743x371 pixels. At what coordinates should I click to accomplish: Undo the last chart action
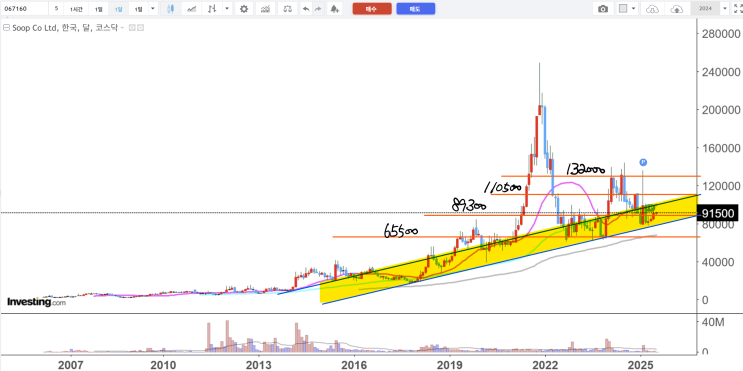[x=306, y=9]
